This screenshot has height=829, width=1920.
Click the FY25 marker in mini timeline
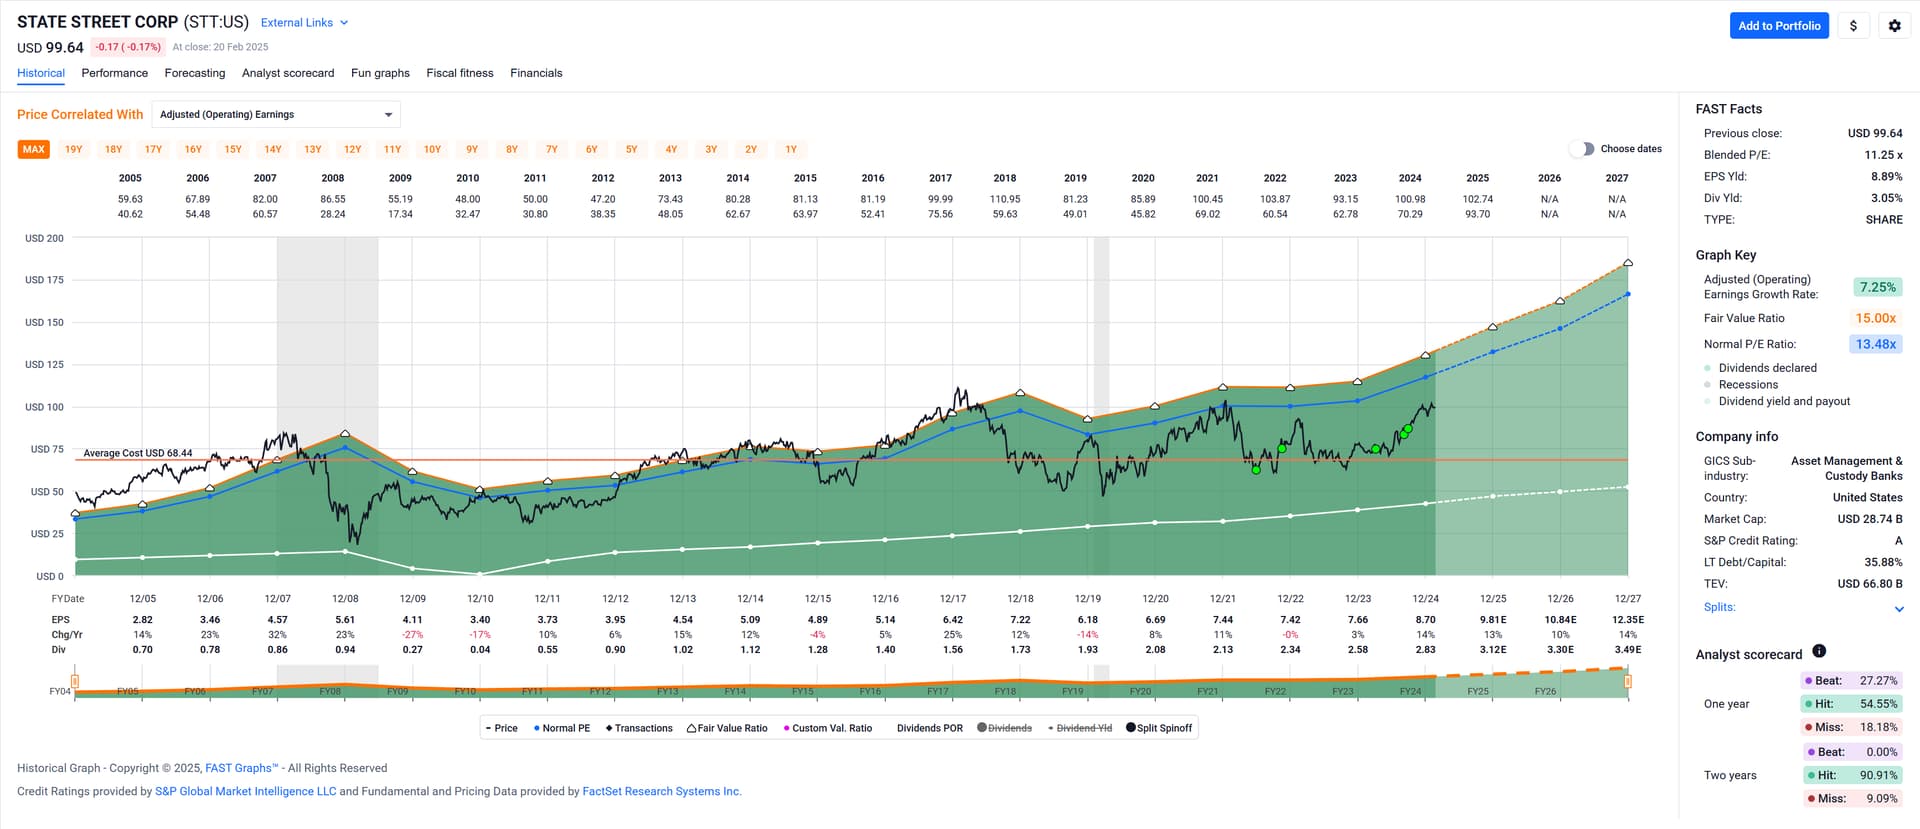point(1478,691)
